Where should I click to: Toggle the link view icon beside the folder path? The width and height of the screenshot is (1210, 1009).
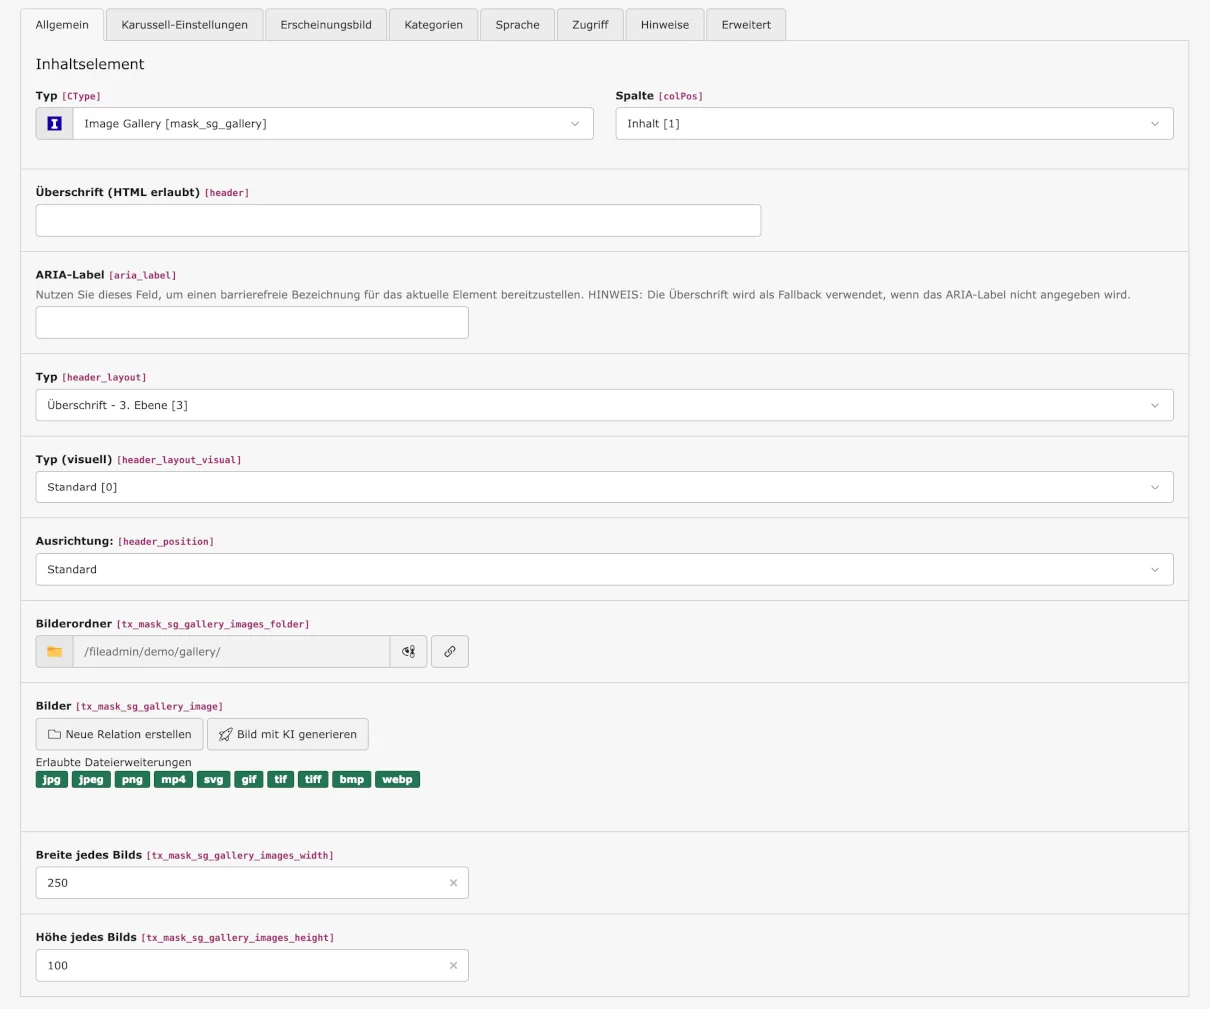point(408,652)
